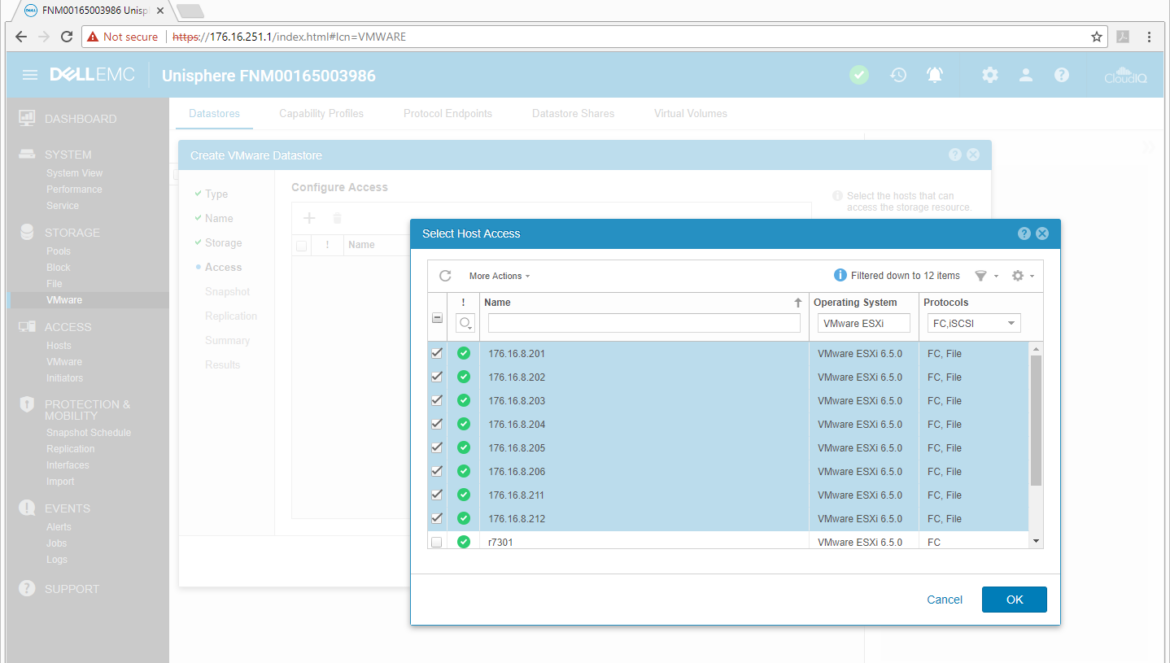Go back in the browser
The width and height of the screenshot is (1170, 663).
pyautogui.click(x=21, y=37)
